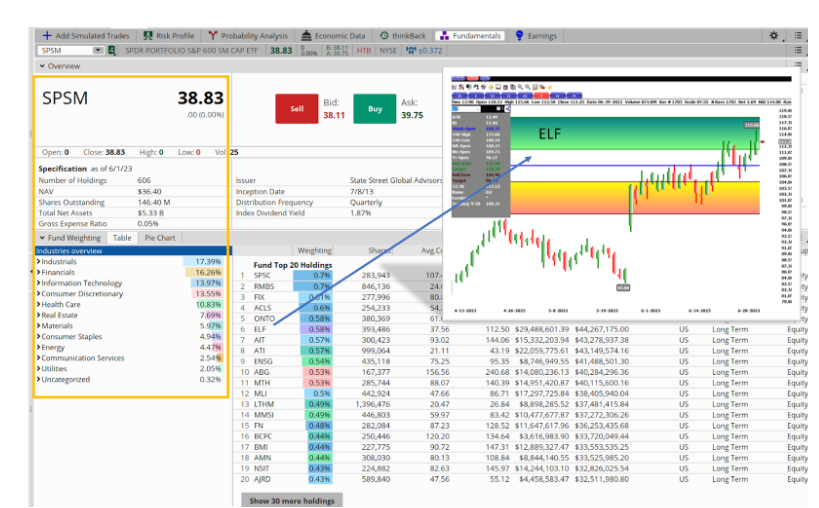
Task: Collapse the Overview section
Action: pos(42,66)
